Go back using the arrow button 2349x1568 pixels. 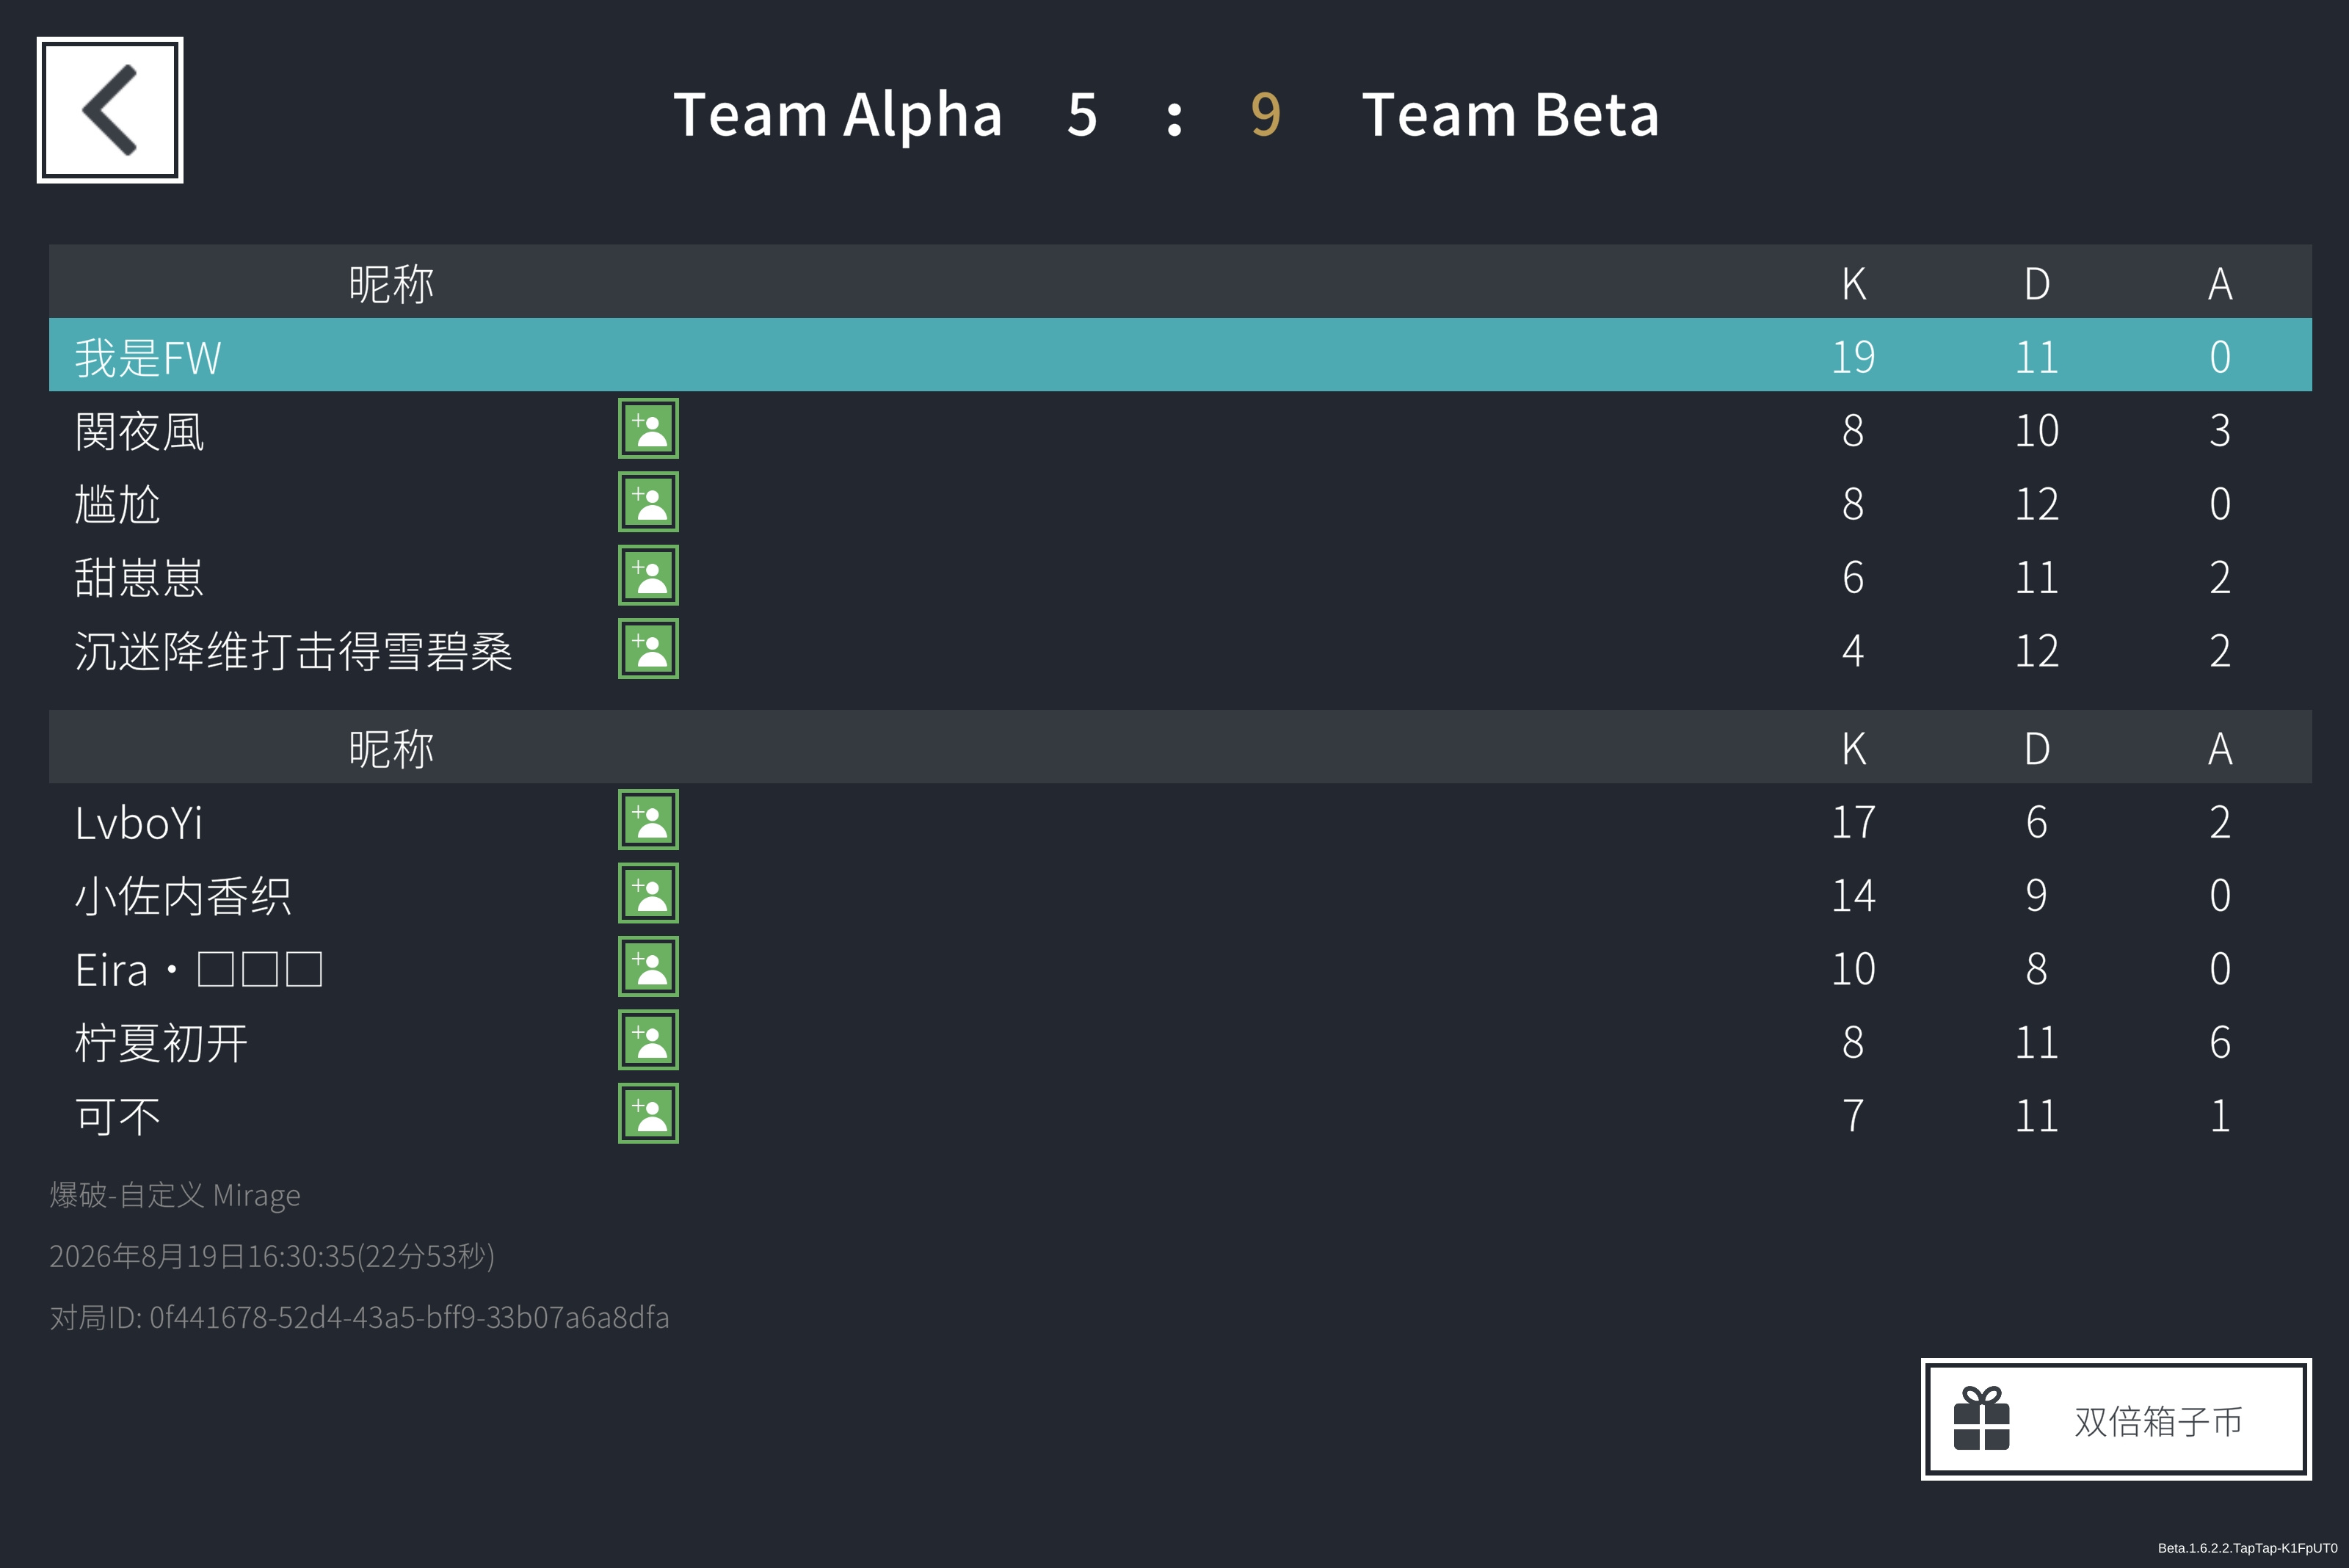110,110
